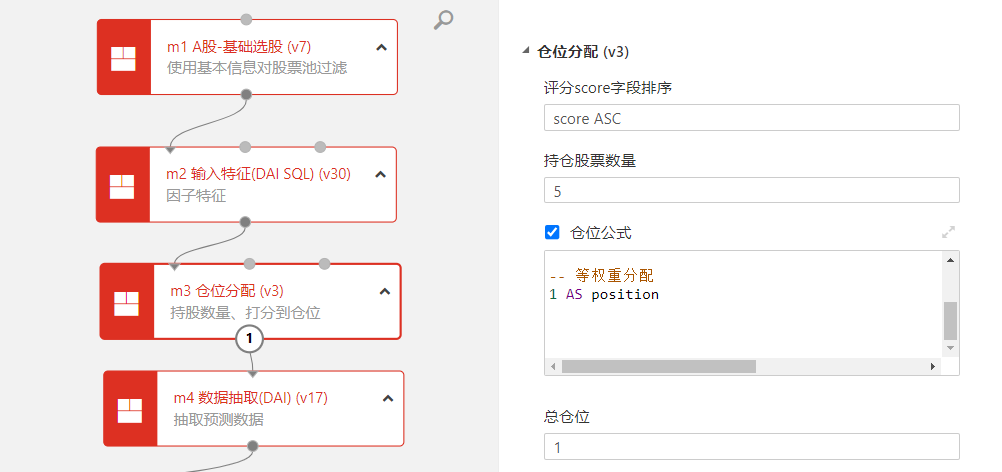The width and height of the screenshot is (1002, 472).
Task: Click the 评分score字段排序 input field
Action: (751, 118)
